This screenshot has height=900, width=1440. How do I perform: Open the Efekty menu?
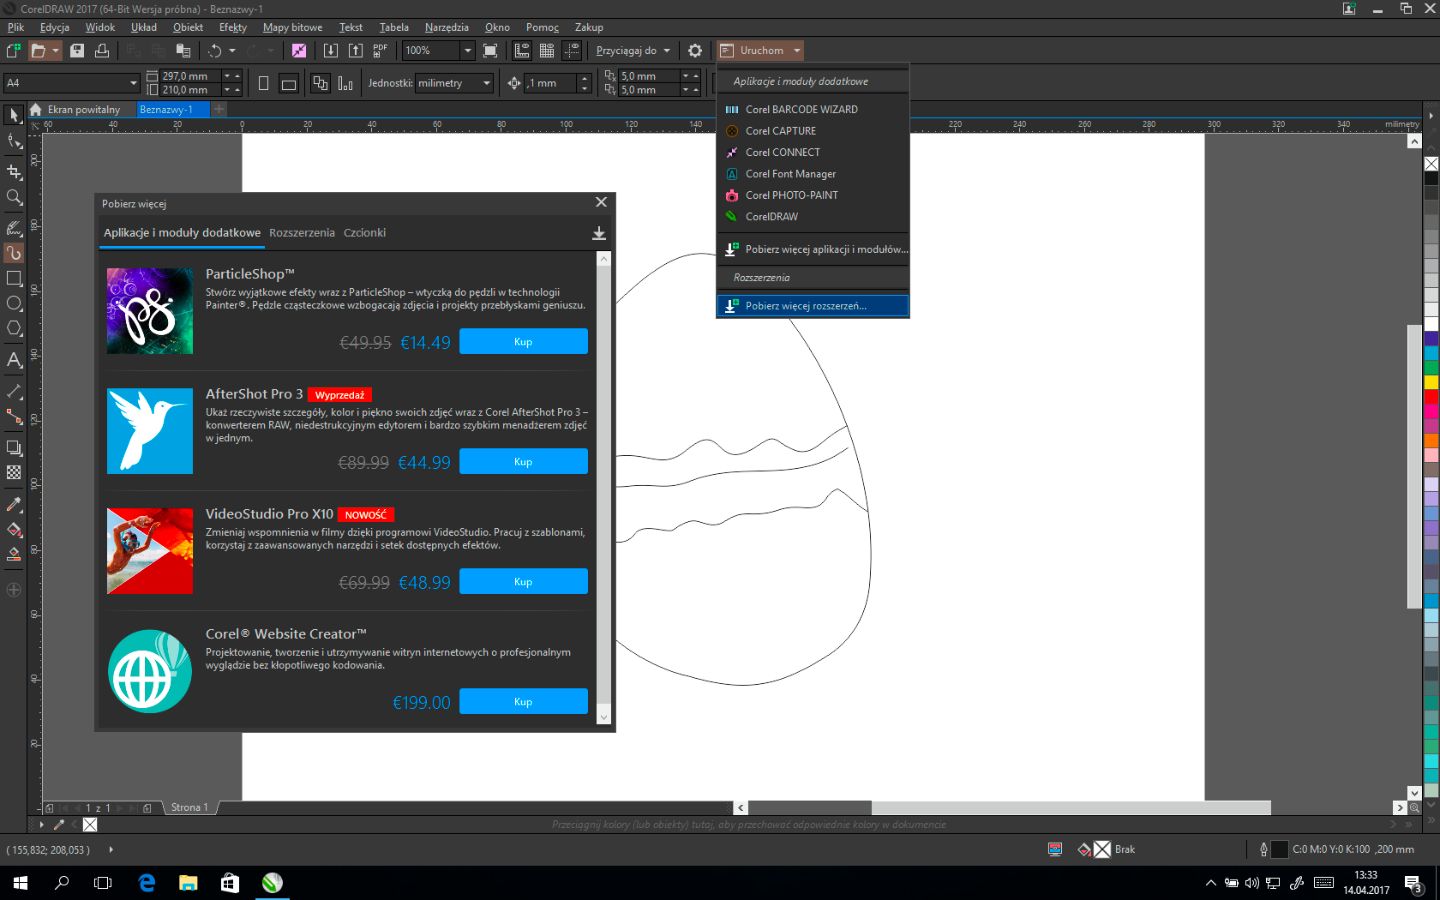pyautogui.click(x=233, y=27)
